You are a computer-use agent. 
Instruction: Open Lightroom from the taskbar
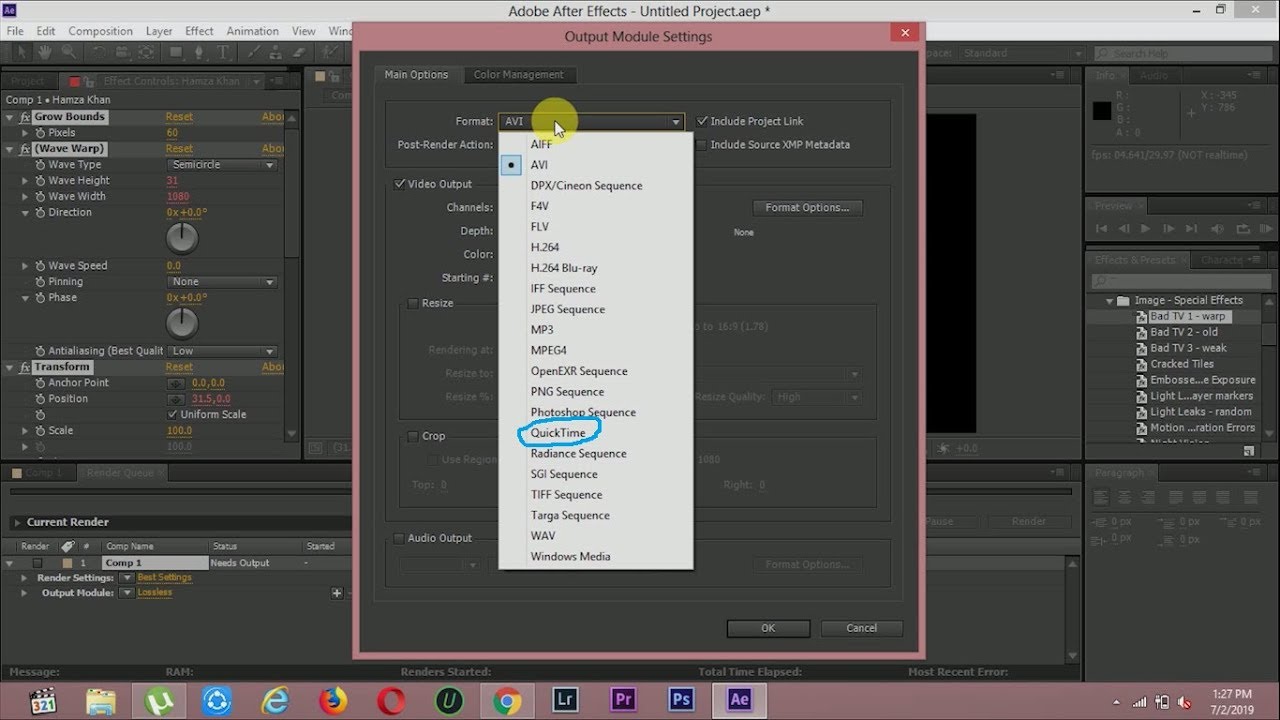565,700
